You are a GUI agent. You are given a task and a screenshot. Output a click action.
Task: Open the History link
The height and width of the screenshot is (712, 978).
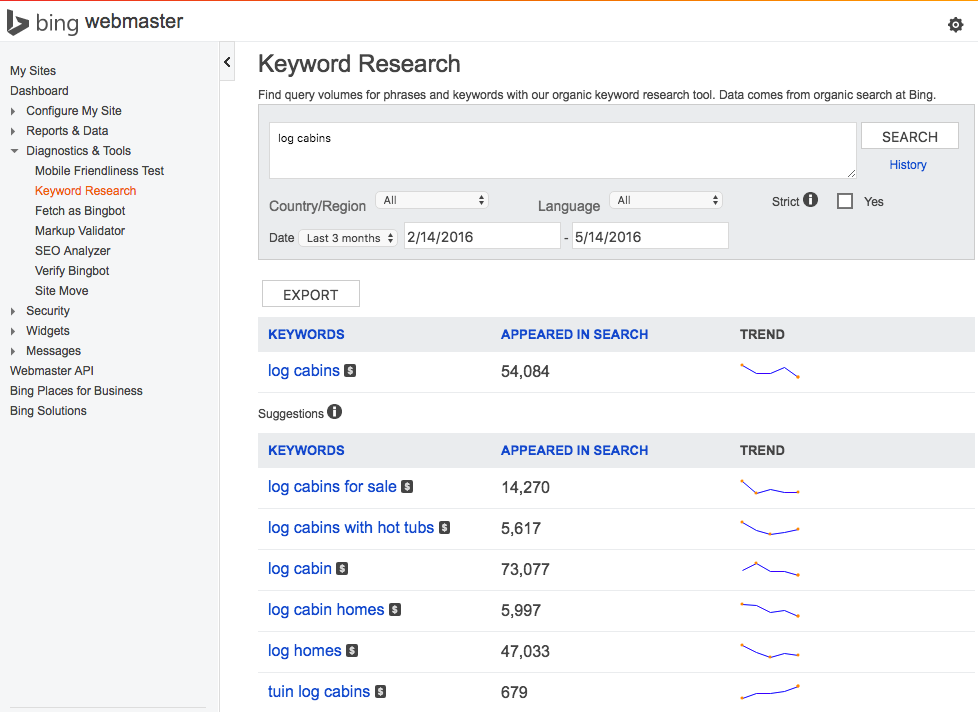tap(907, 164)
